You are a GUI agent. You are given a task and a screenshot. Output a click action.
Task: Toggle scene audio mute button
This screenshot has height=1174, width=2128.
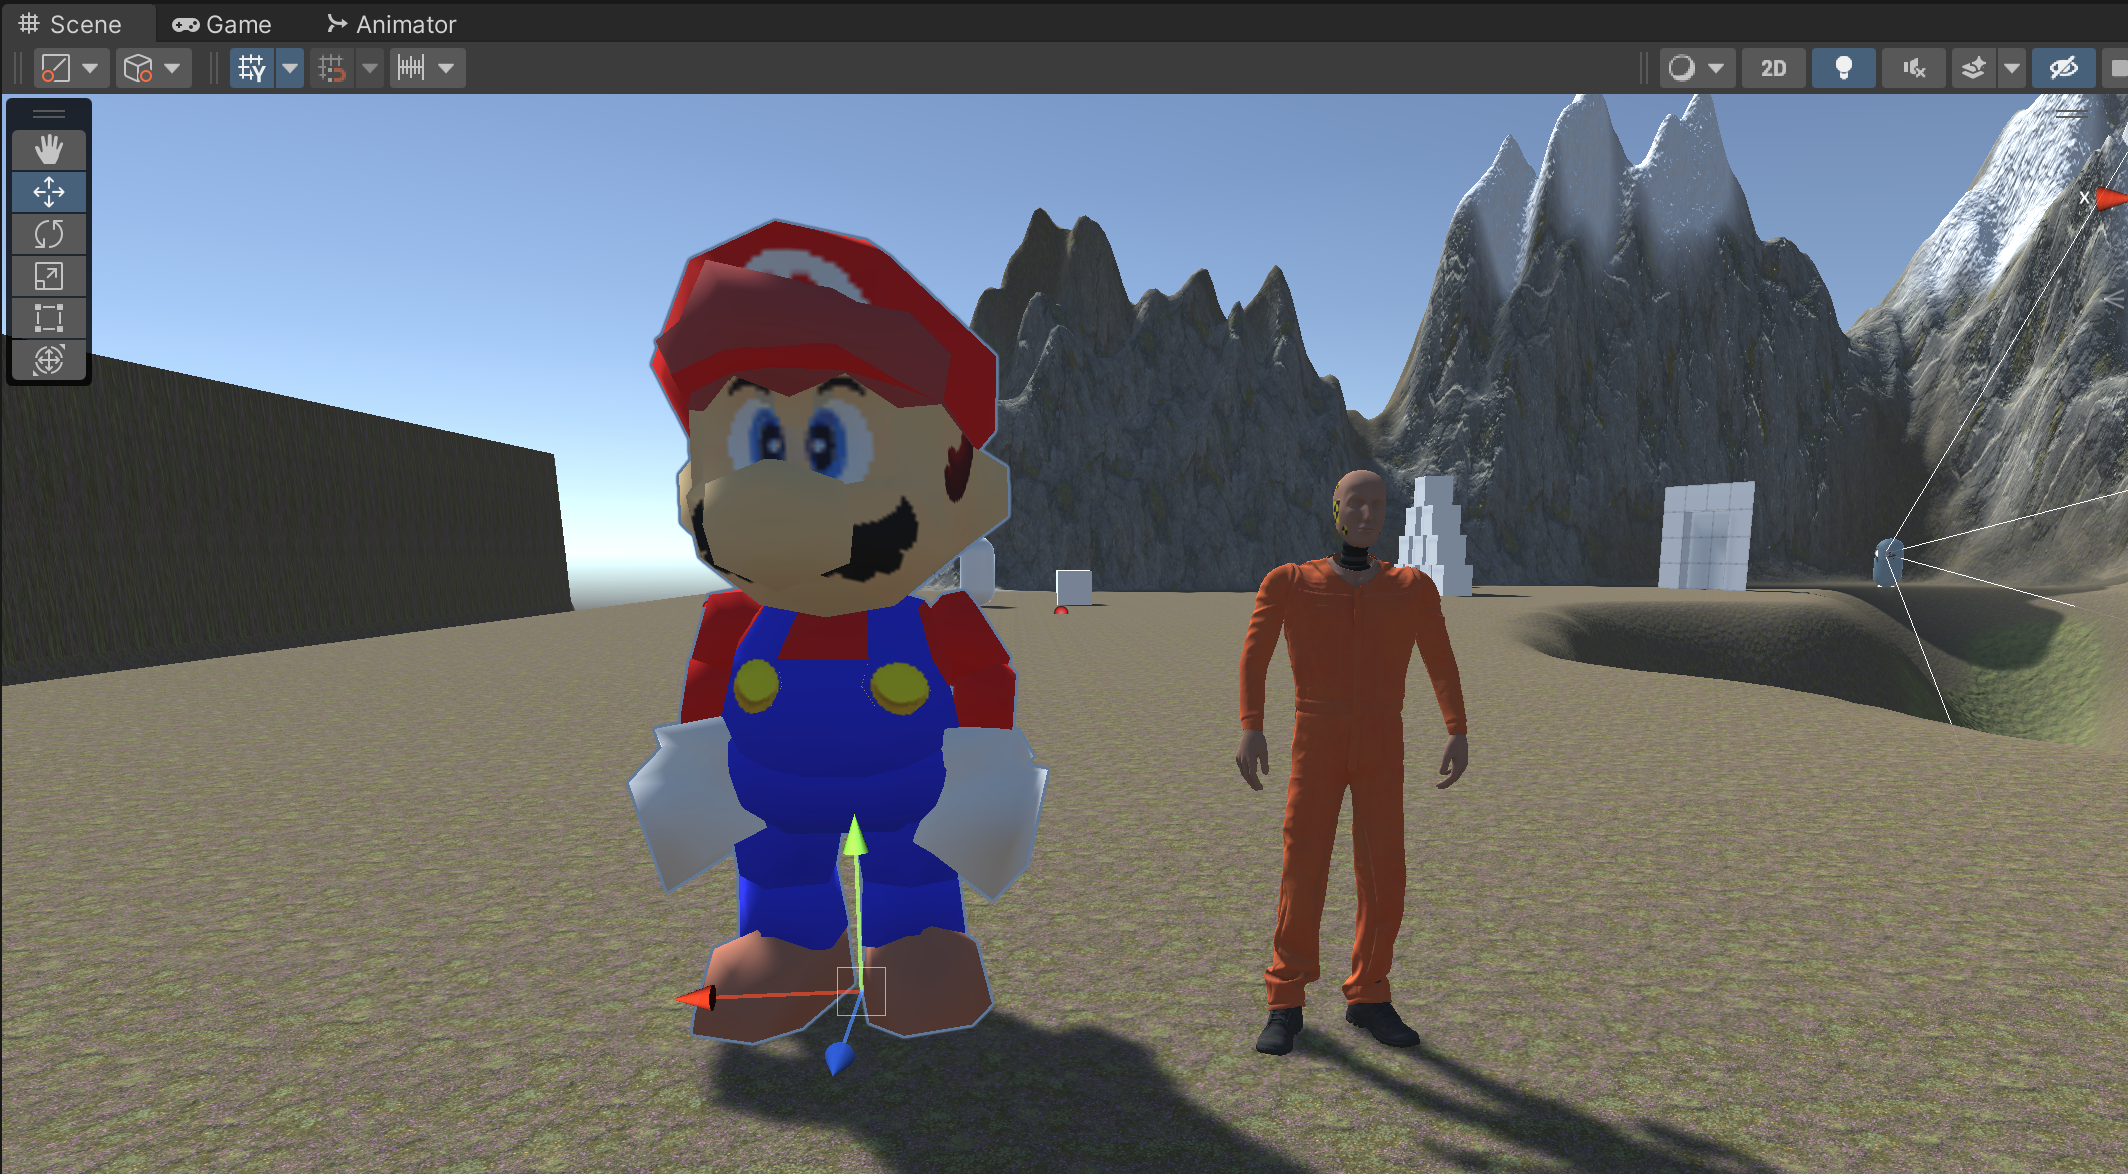pos(1913,68)
